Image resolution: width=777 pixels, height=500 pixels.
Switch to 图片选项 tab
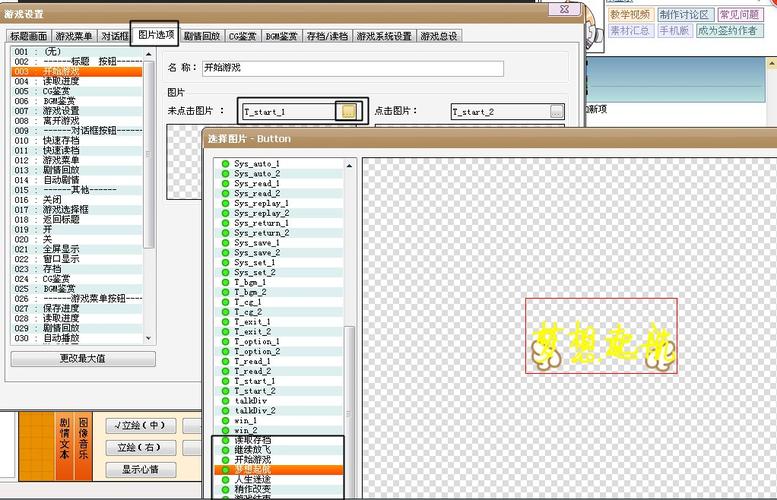(156, 34)
